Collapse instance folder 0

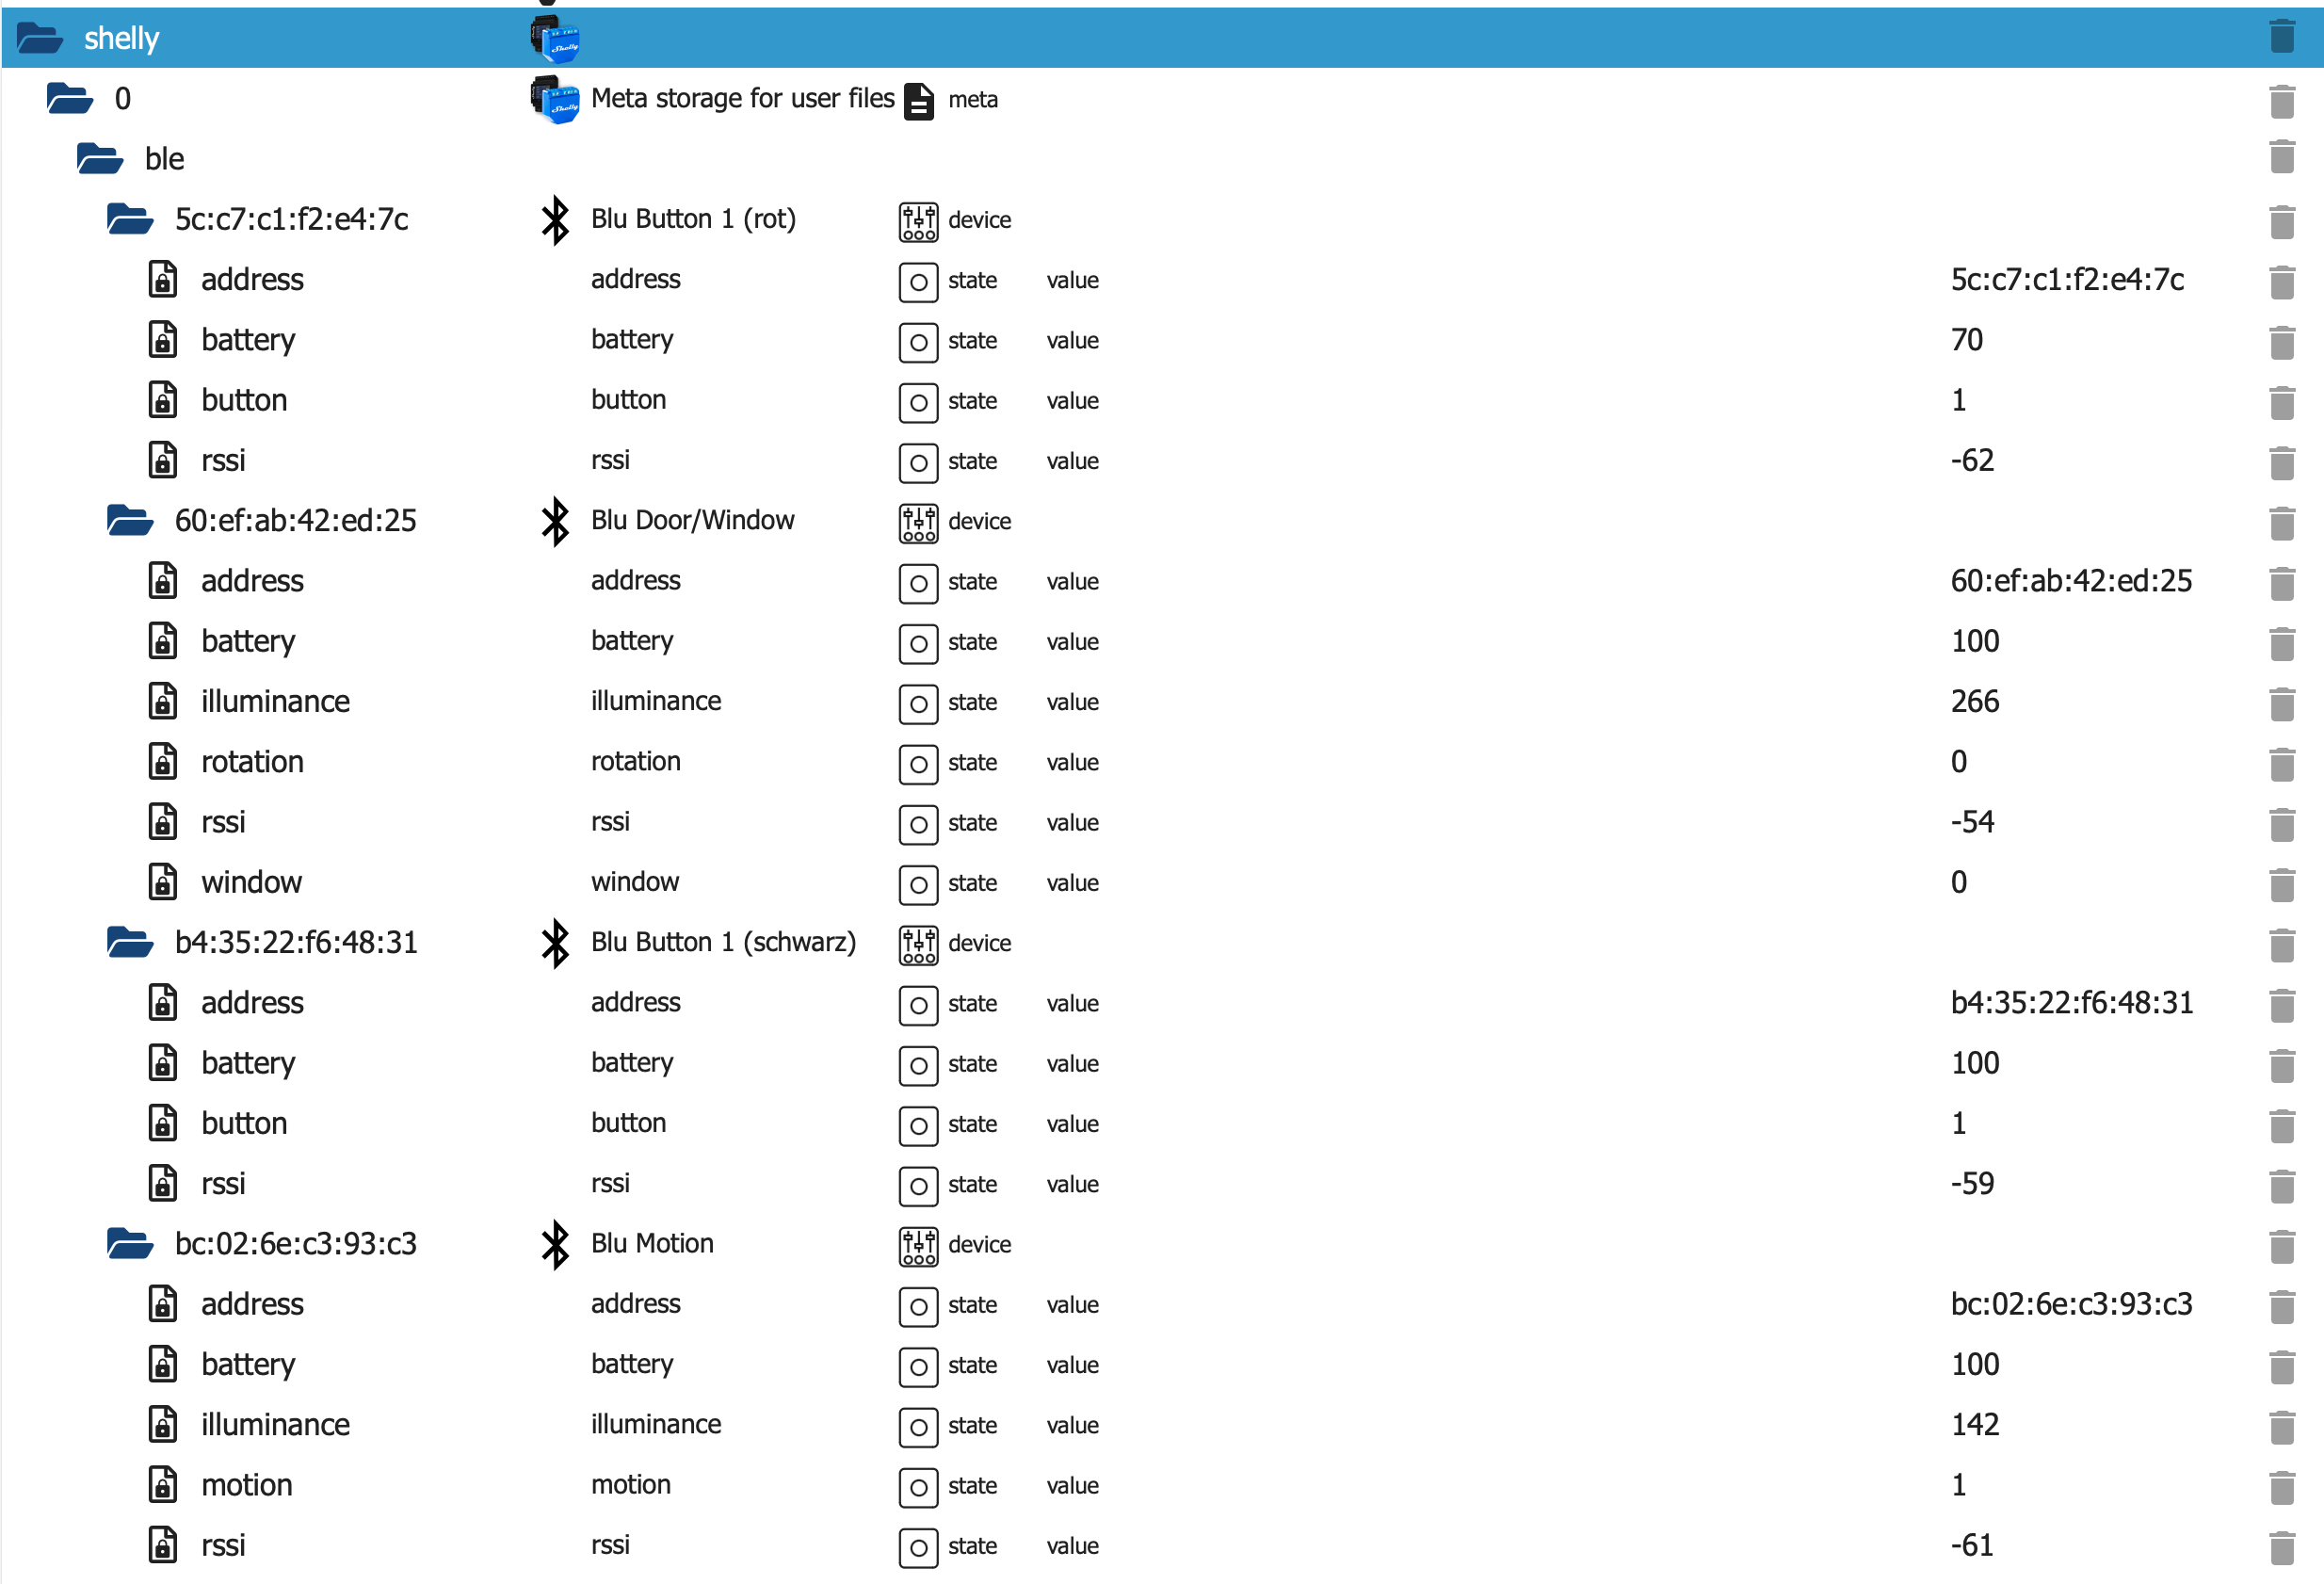point(70,99)
